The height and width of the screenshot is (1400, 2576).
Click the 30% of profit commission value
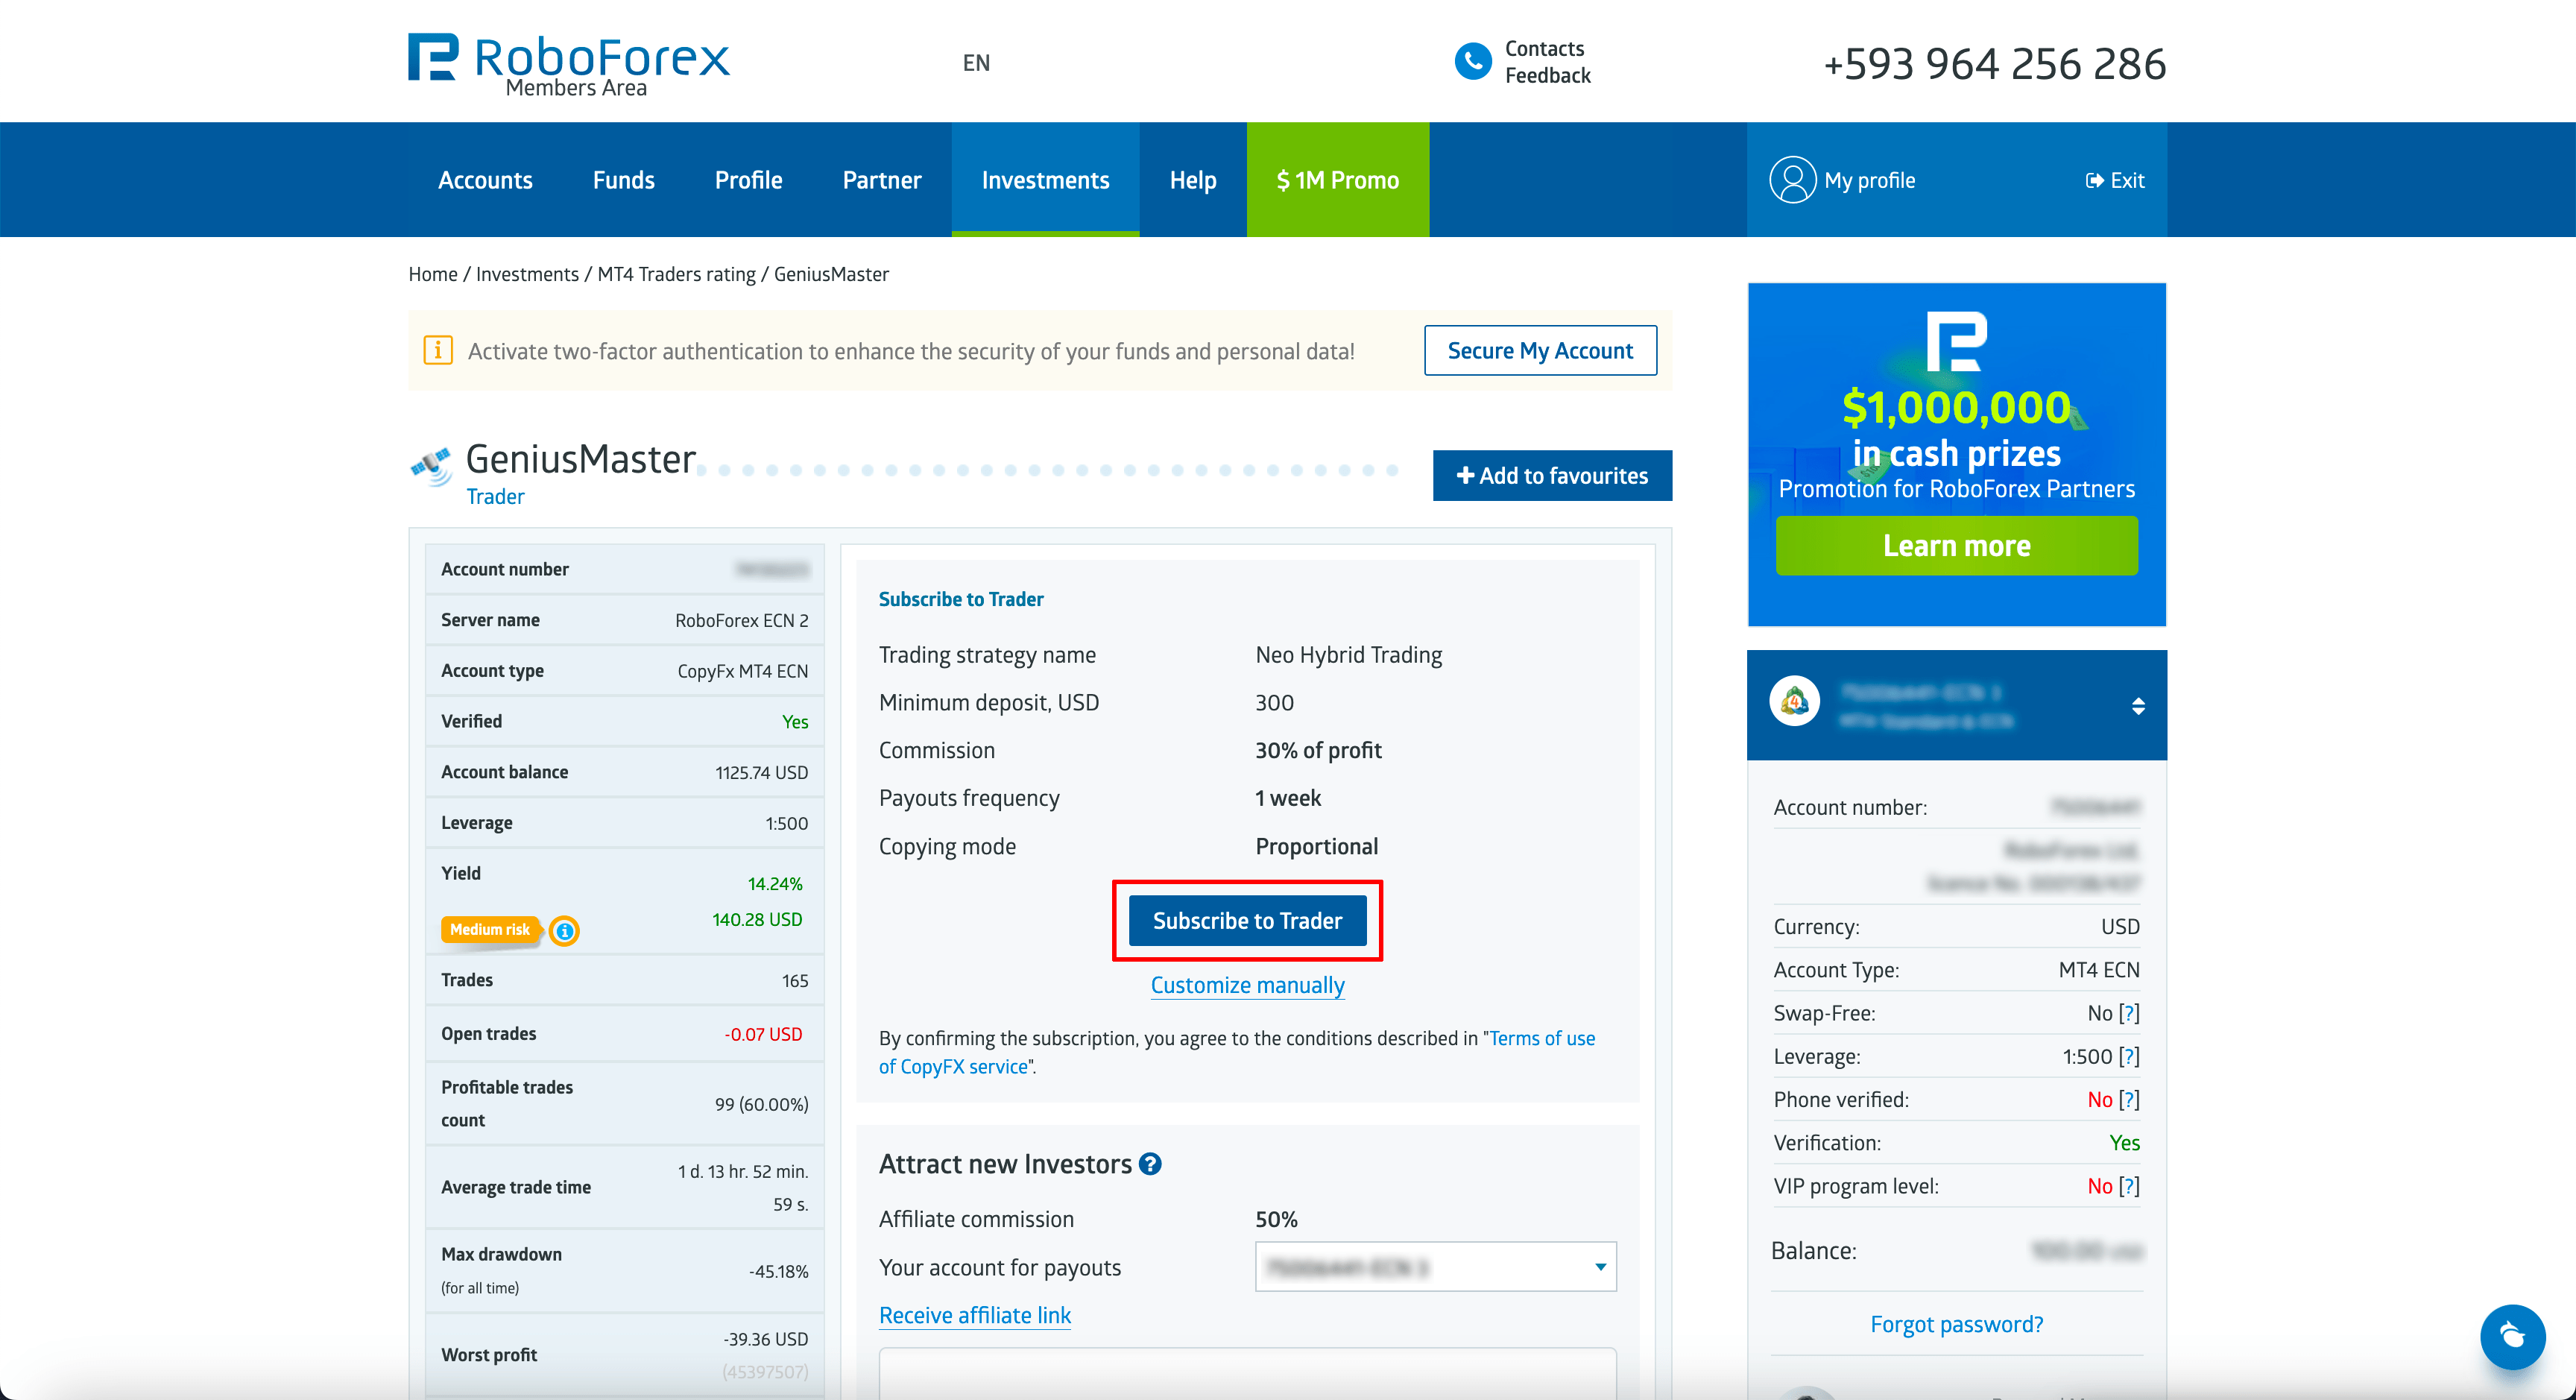[x=1318, y=750]
